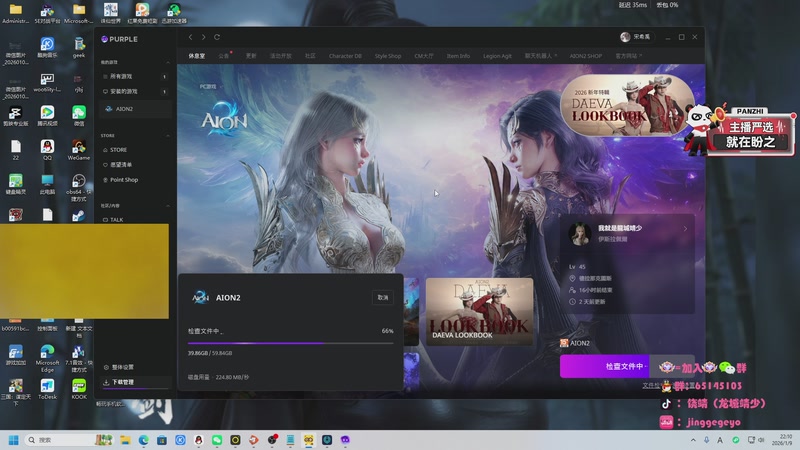
Task: Open the user account profile button
Action: [x=635, y=37]
